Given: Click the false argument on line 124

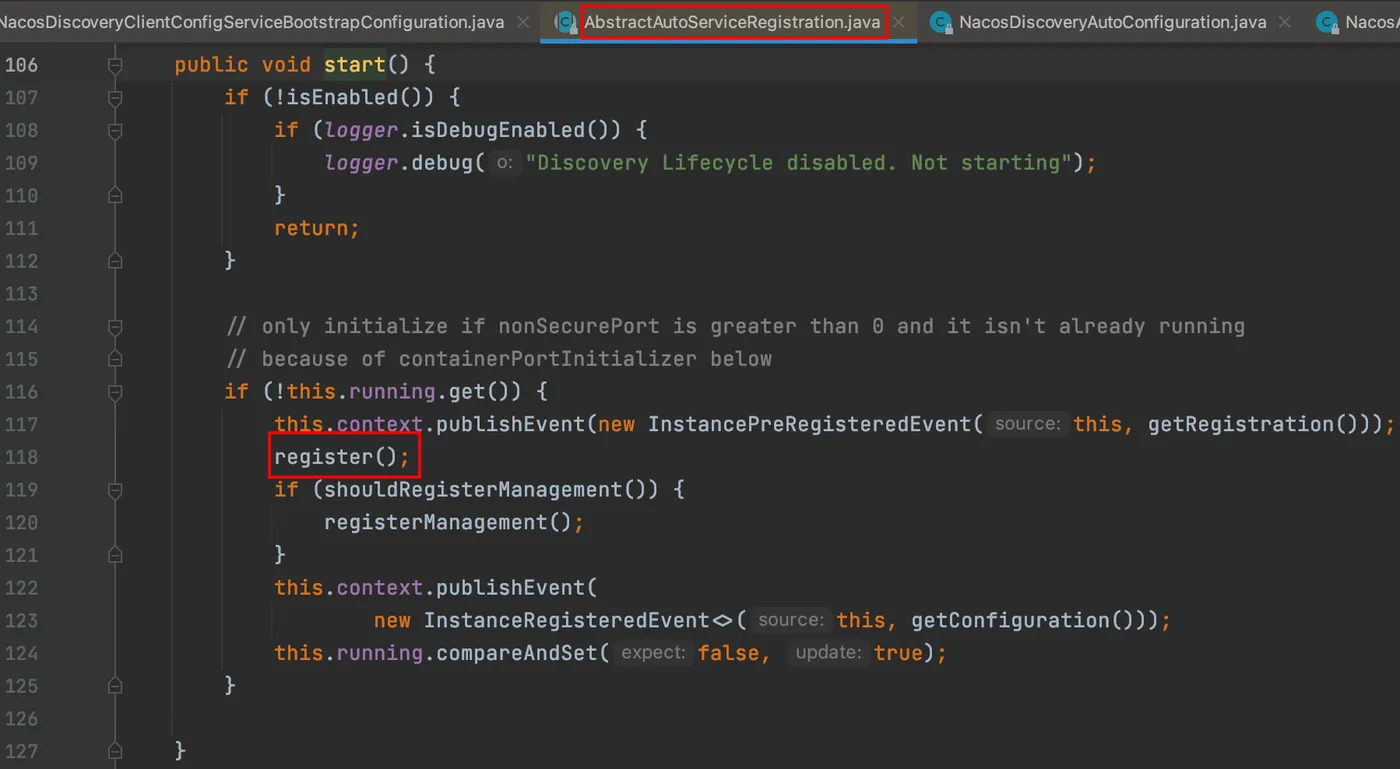Looking at the screenshot, I should click(x=728, y=653).
